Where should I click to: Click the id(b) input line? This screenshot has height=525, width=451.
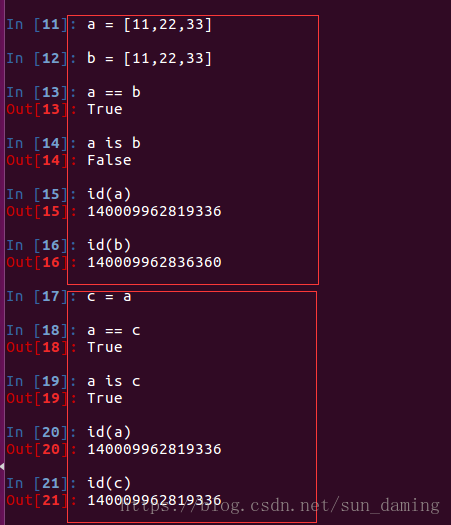click(109, 245)
